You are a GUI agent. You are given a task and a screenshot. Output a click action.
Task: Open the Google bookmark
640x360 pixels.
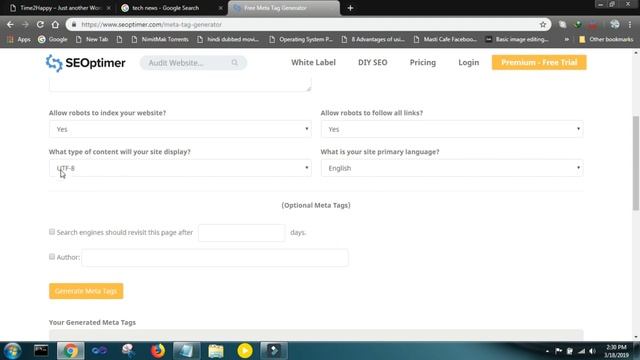coord(53,39)
